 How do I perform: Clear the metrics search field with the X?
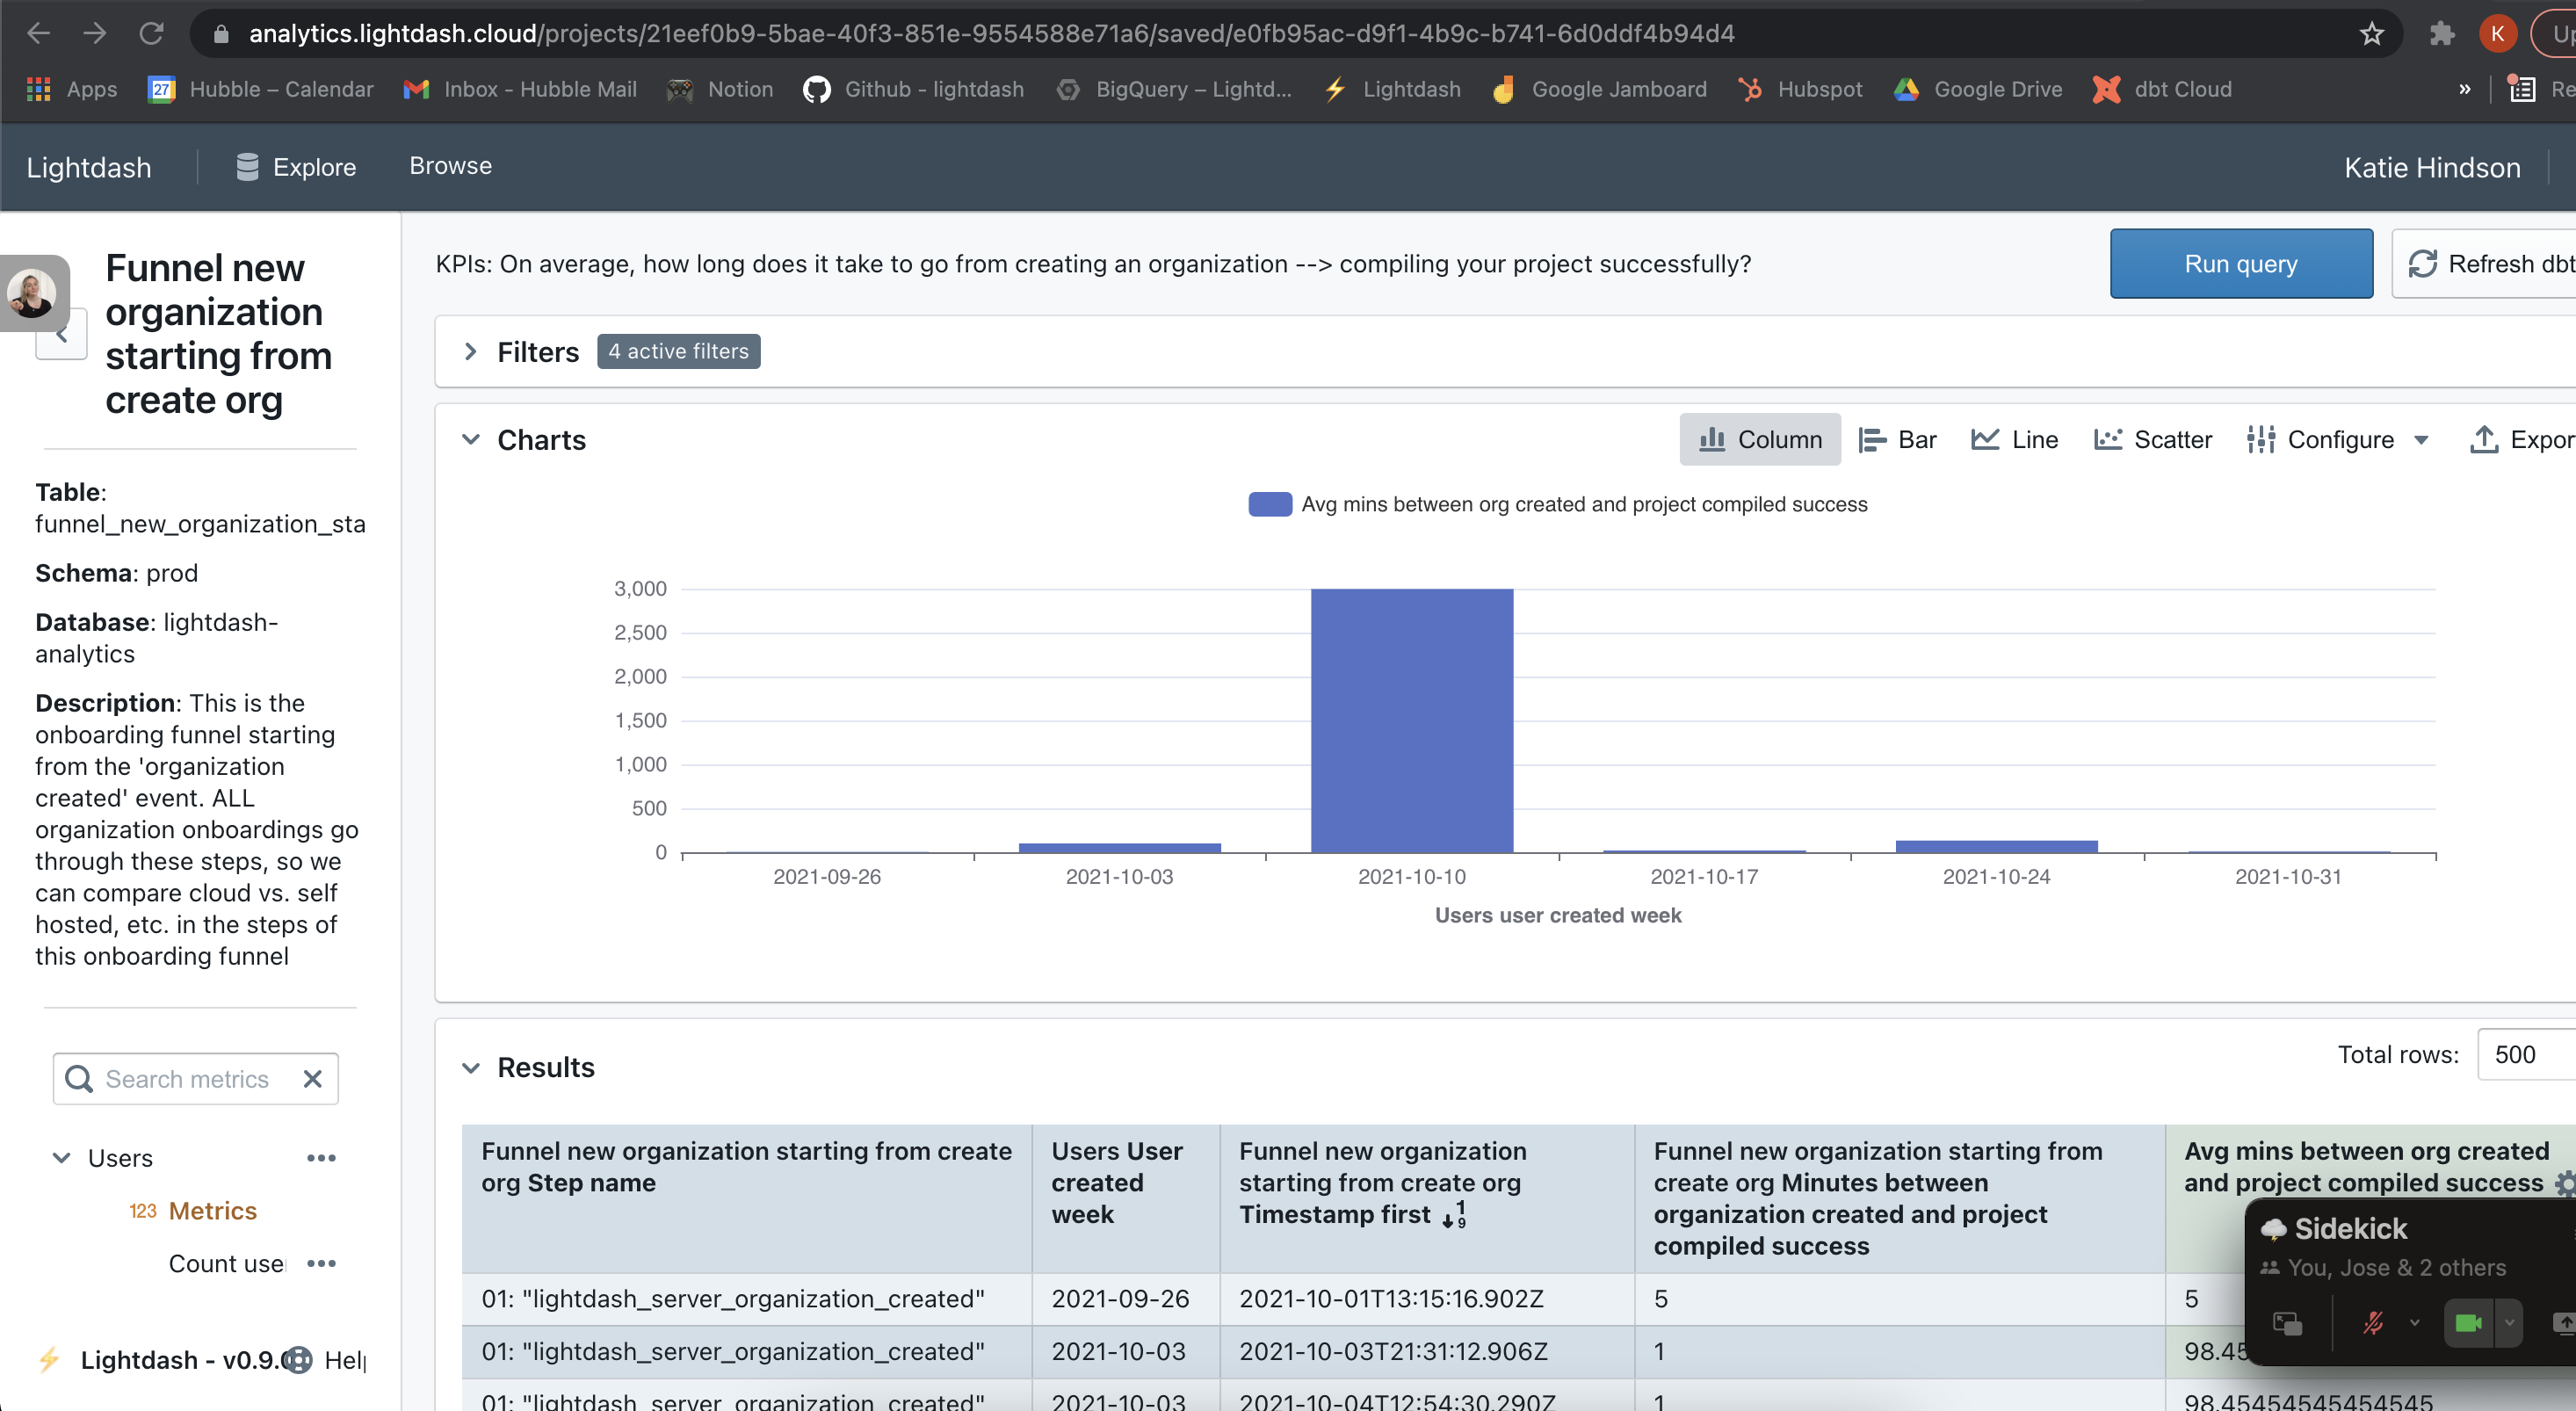[312, 1079]
